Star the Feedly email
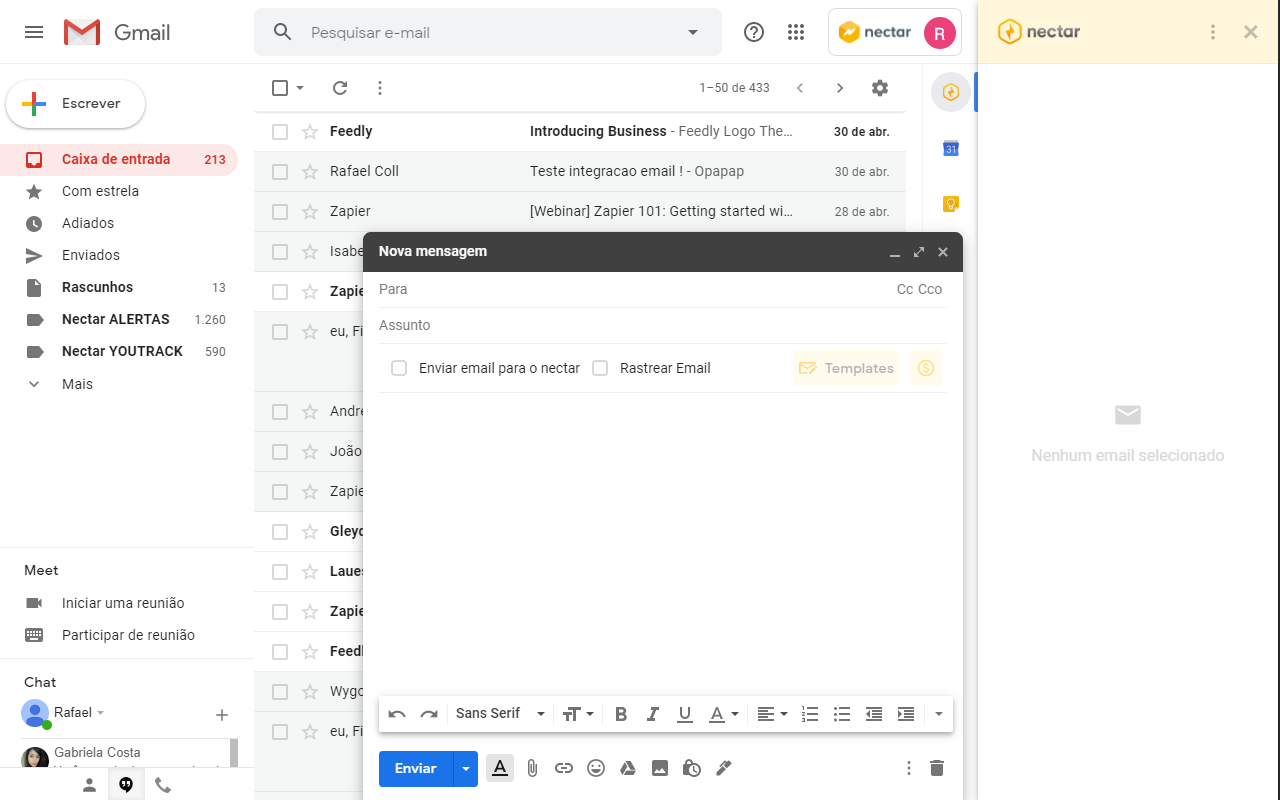 click(307, 131)
